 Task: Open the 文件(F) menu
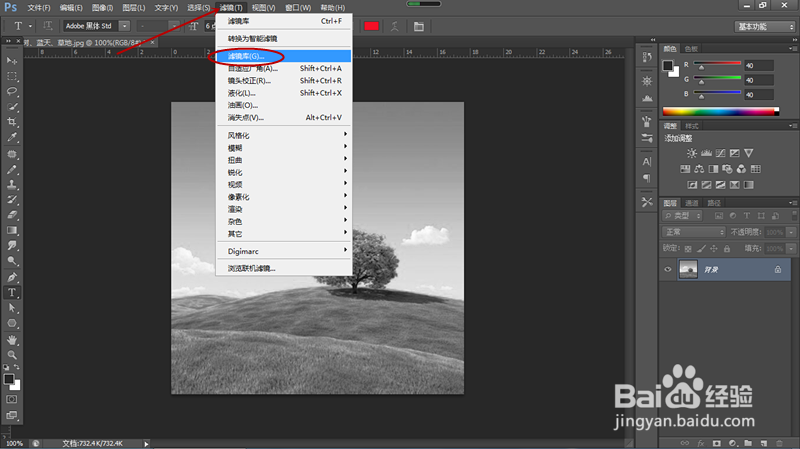[39, 8]
